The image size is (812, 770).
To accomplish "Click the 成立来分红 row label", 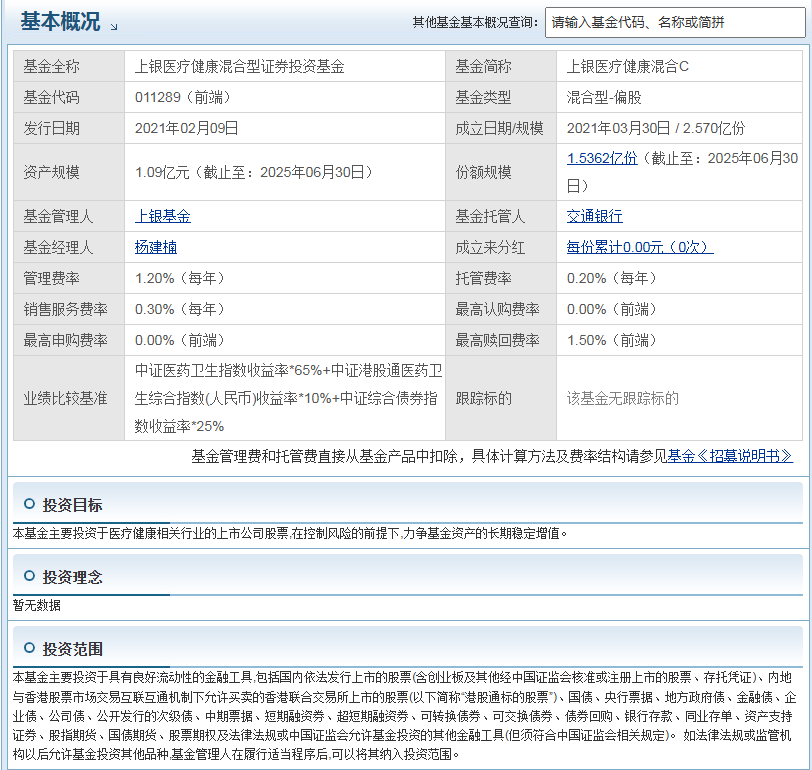I will [490, 247].
